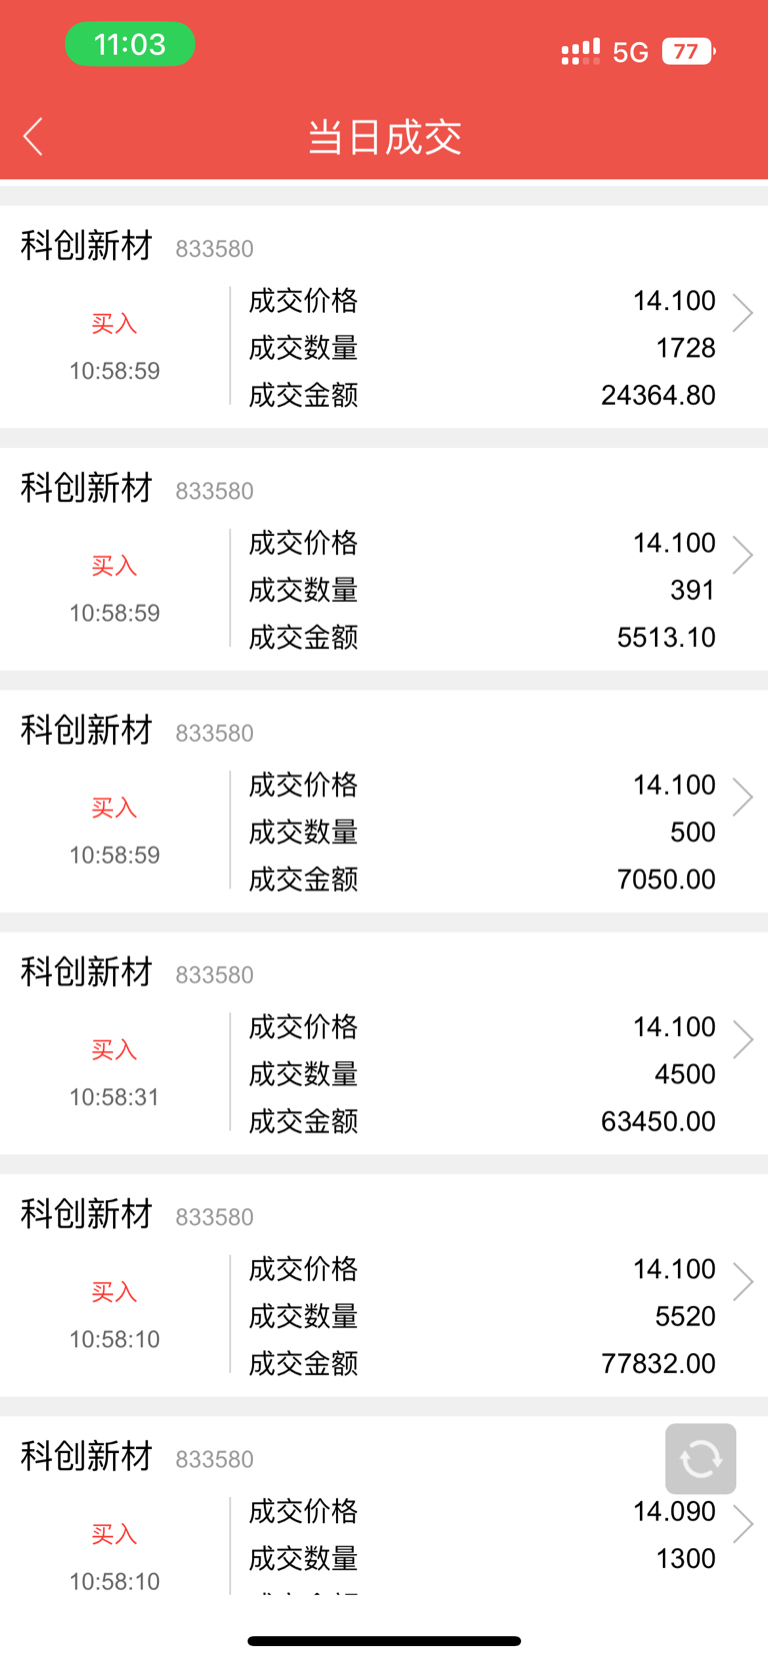This screenshot has height=1663, width=768.
Task: Tap the 5G network indicator
Action: tap(630, 52)
